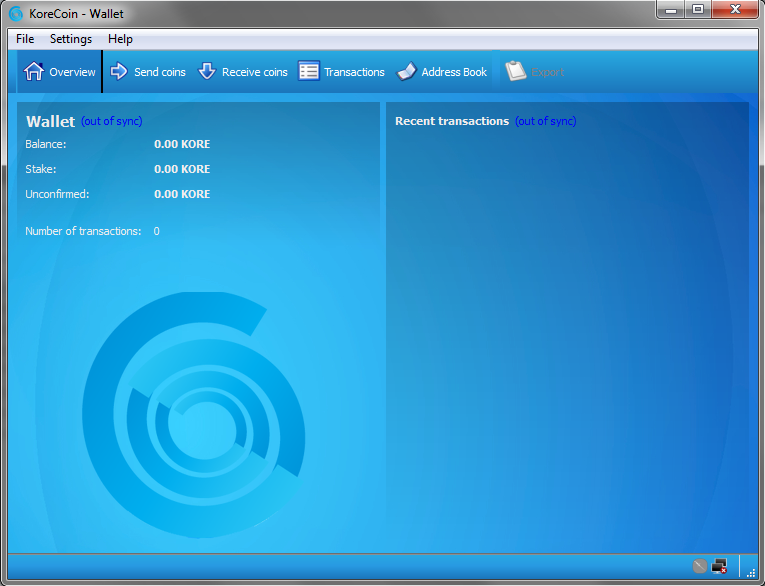Select the Unconfirmed 0.00 KORE value
Image resolution: width=765 pixels, height=586 pixels.
182,194
